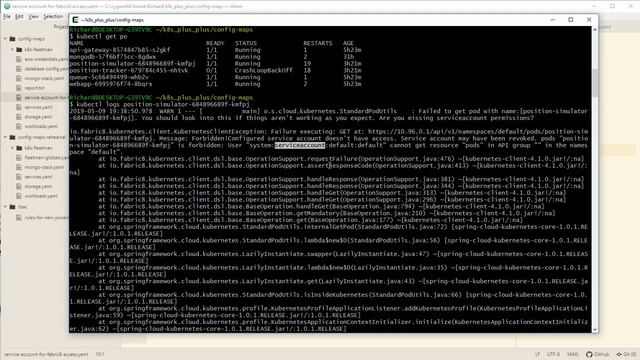Viewport: 640px width, 360px height.
Task: Open storage.yaml under config-maps
Action: pyautogui.click(x=38, y=117)
